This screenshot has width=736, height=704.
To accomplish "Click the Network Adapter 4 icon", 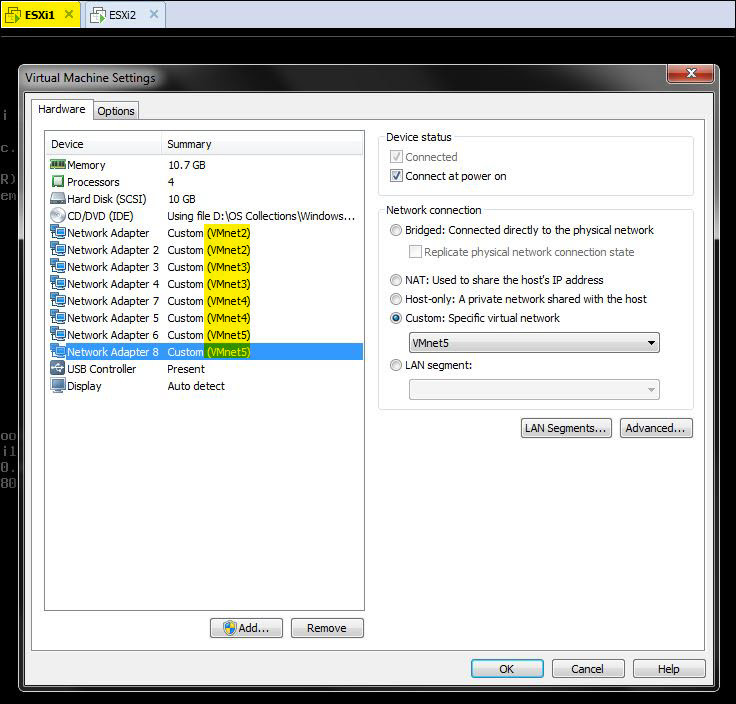I will (58, 283).
